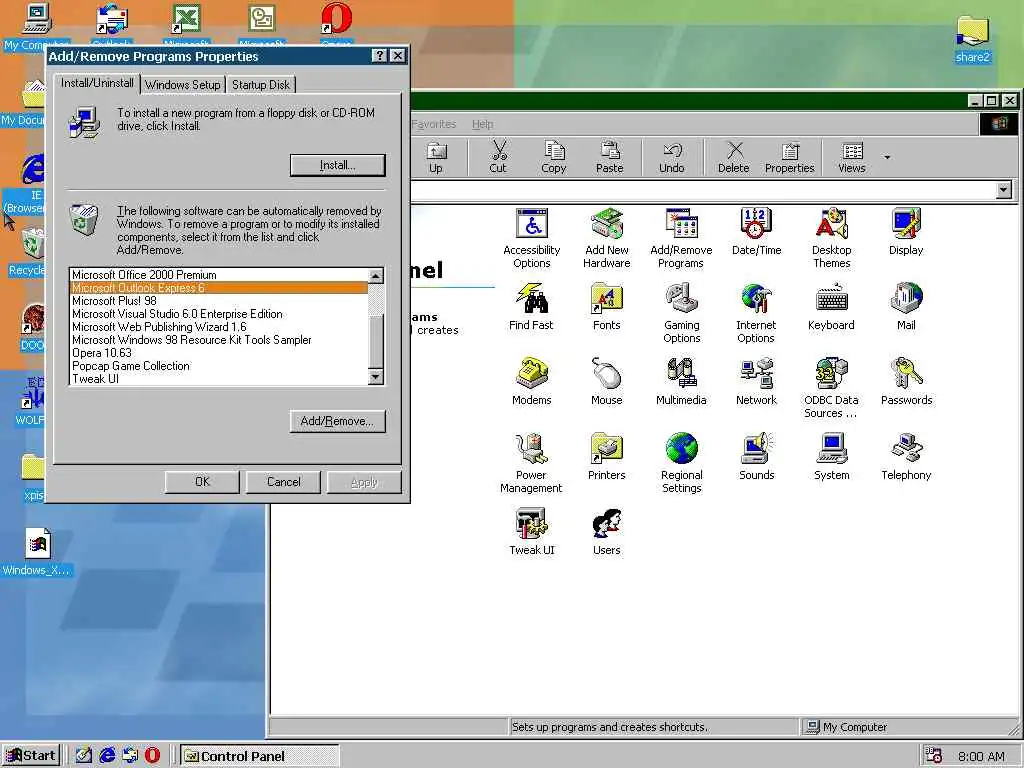Select Microsoft Office 2000 Premium in list

[x=218, y=275]
